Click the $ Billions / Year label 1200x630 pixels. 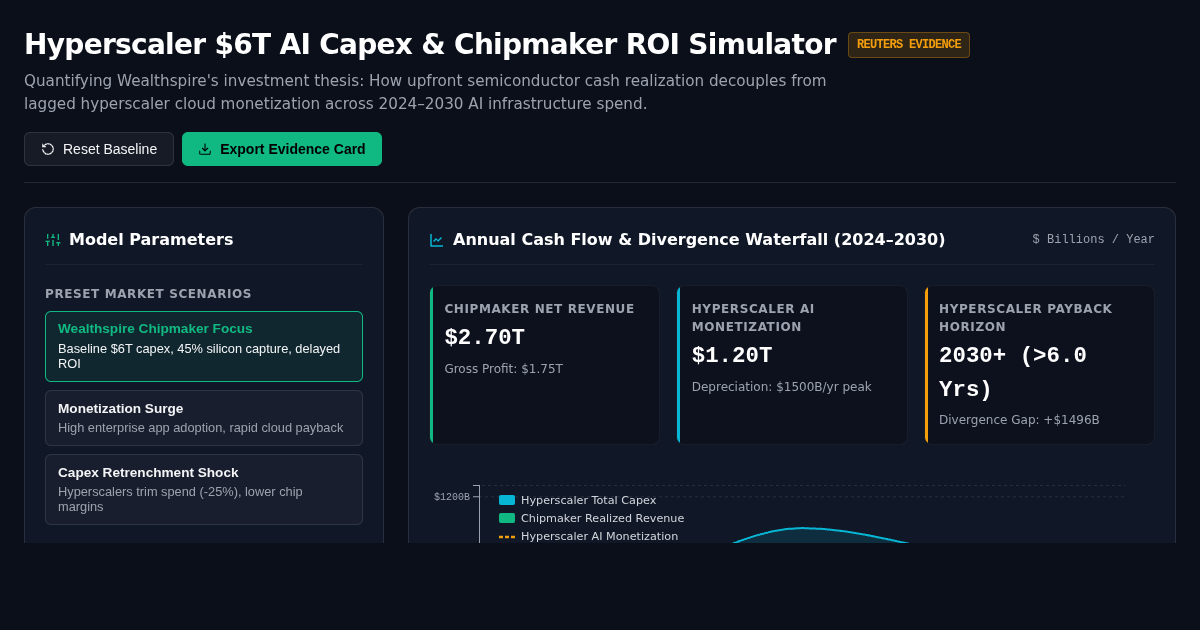tap(1093, 239)
